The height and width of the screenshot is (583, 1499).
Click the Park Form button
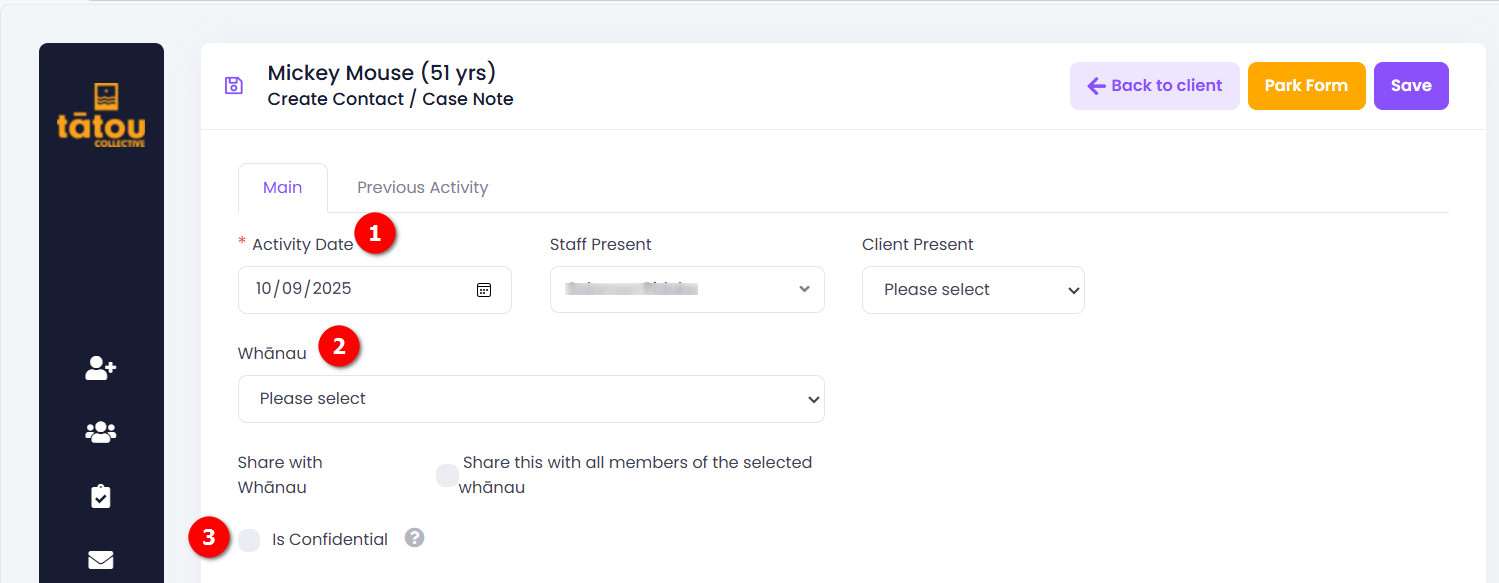click(x=1306, y=86)
